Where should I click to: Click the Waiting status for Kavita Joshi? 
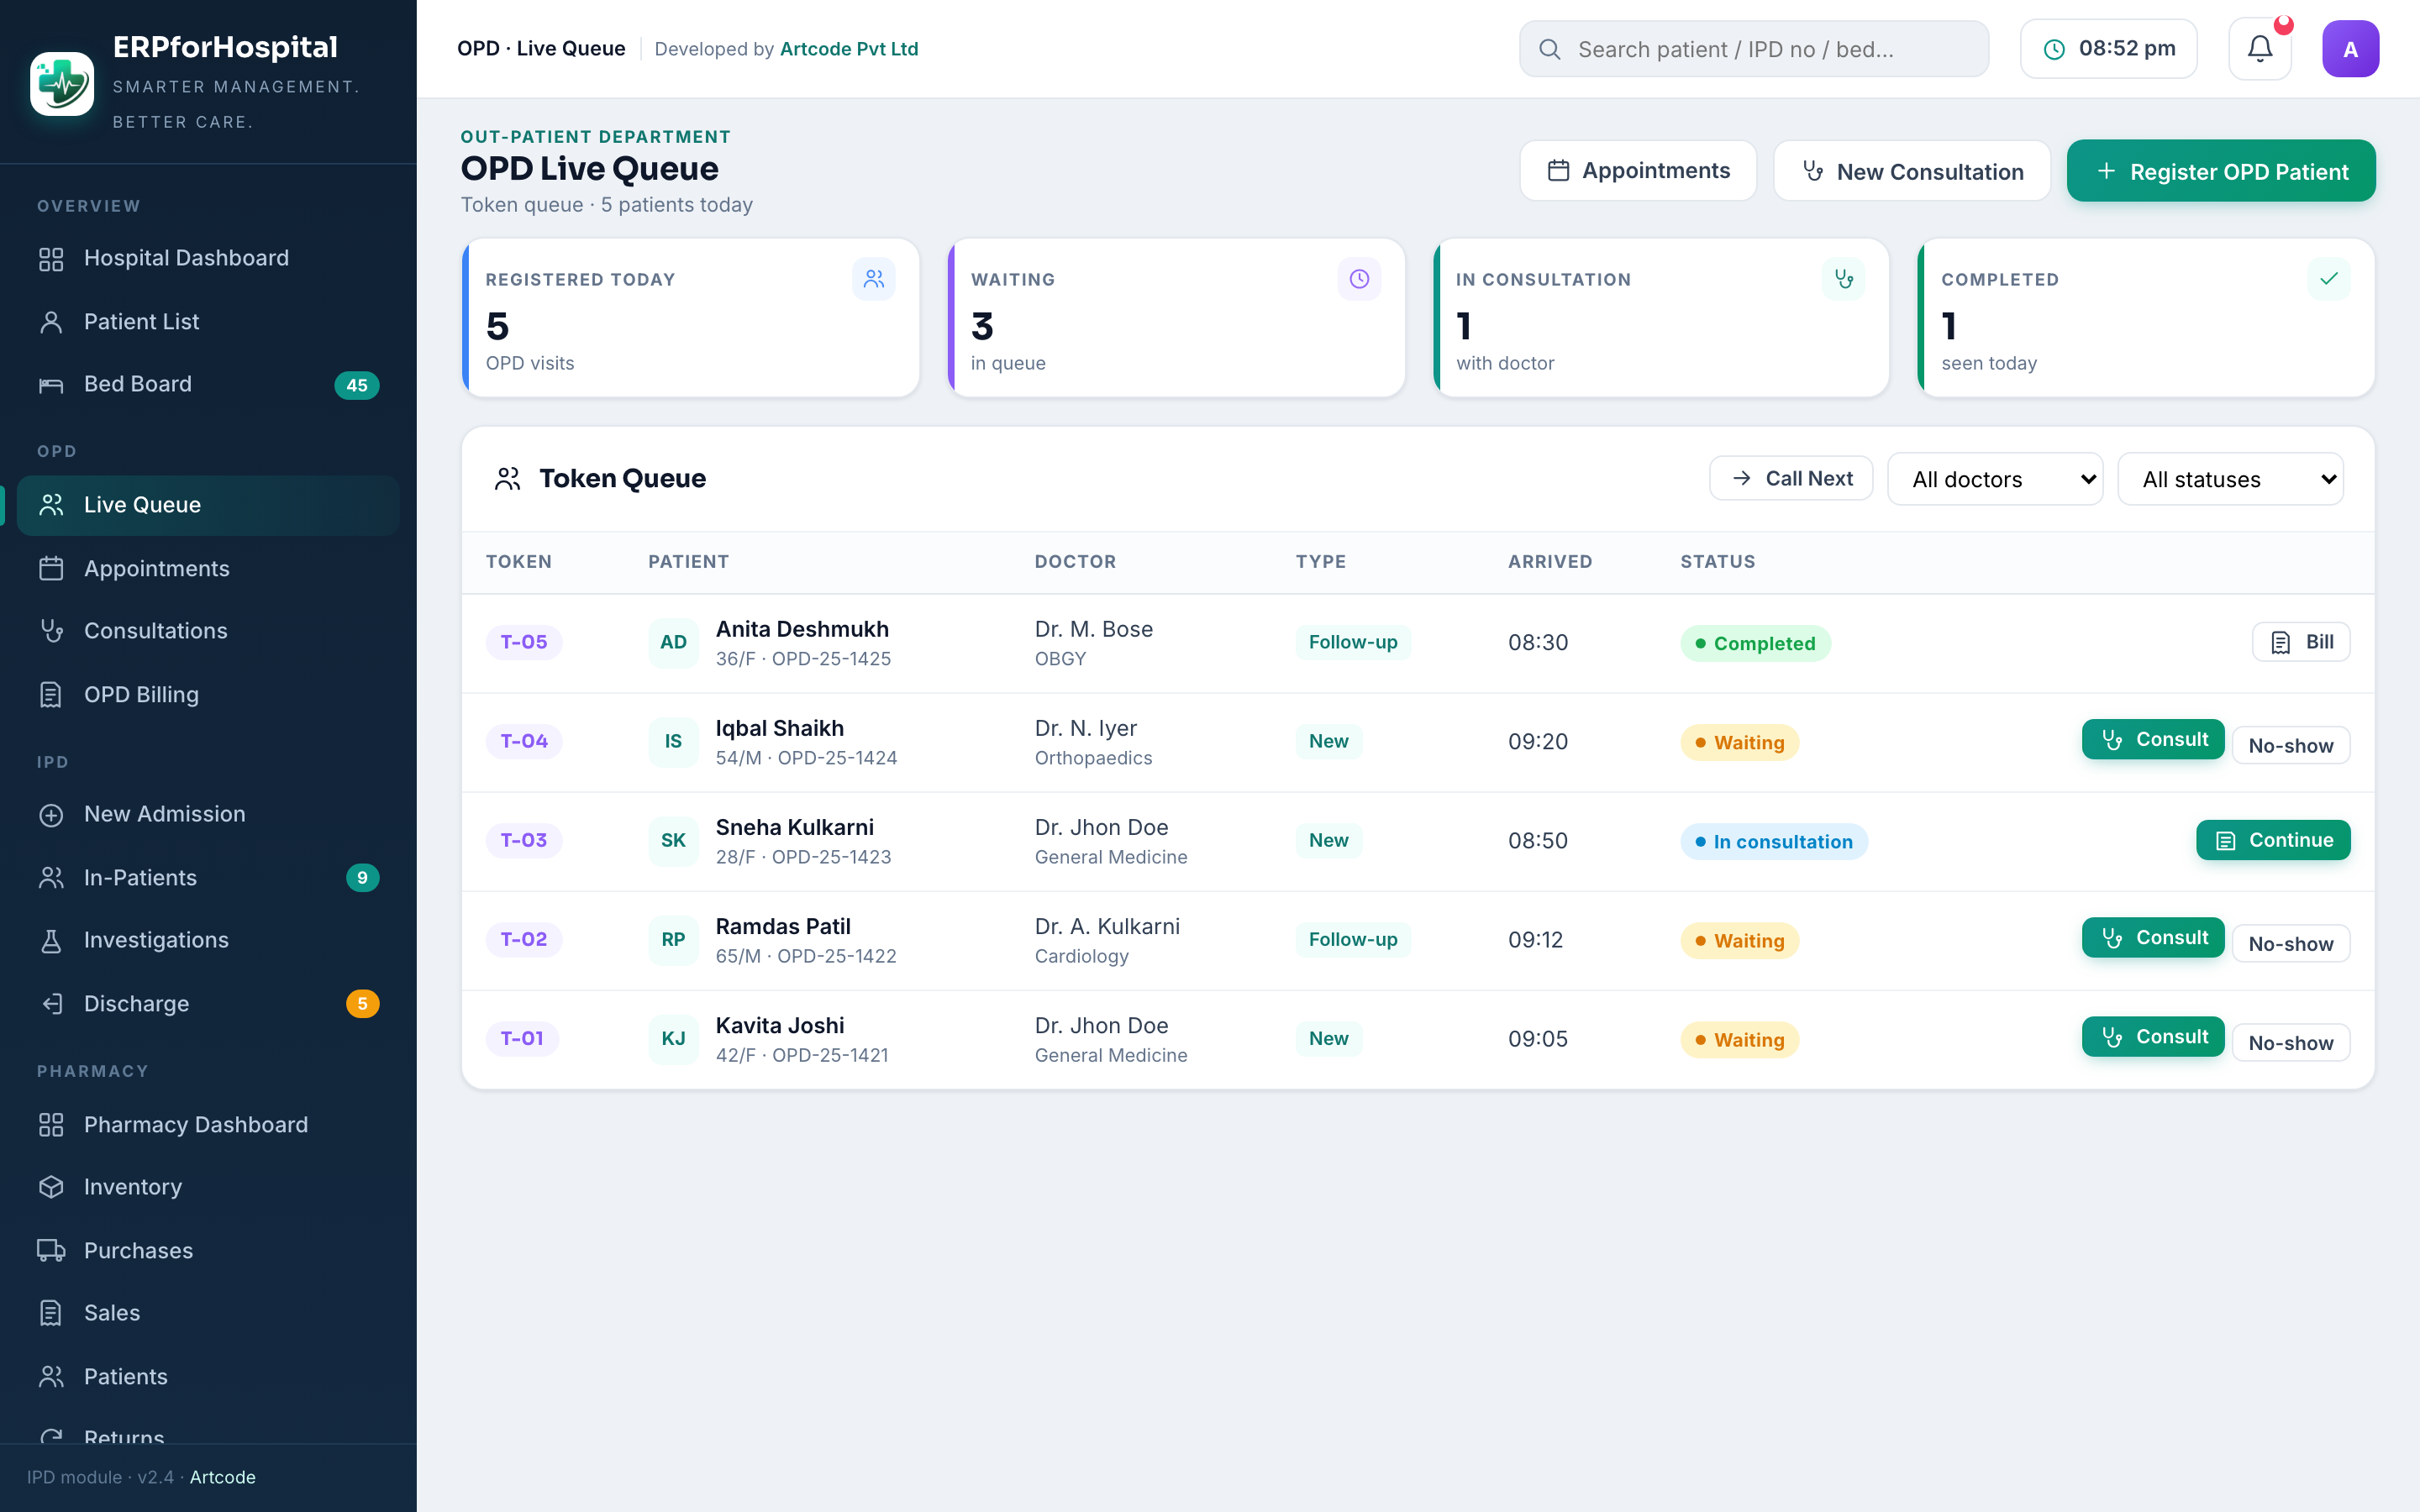pyautogui.click(x=1740, y=1039)
